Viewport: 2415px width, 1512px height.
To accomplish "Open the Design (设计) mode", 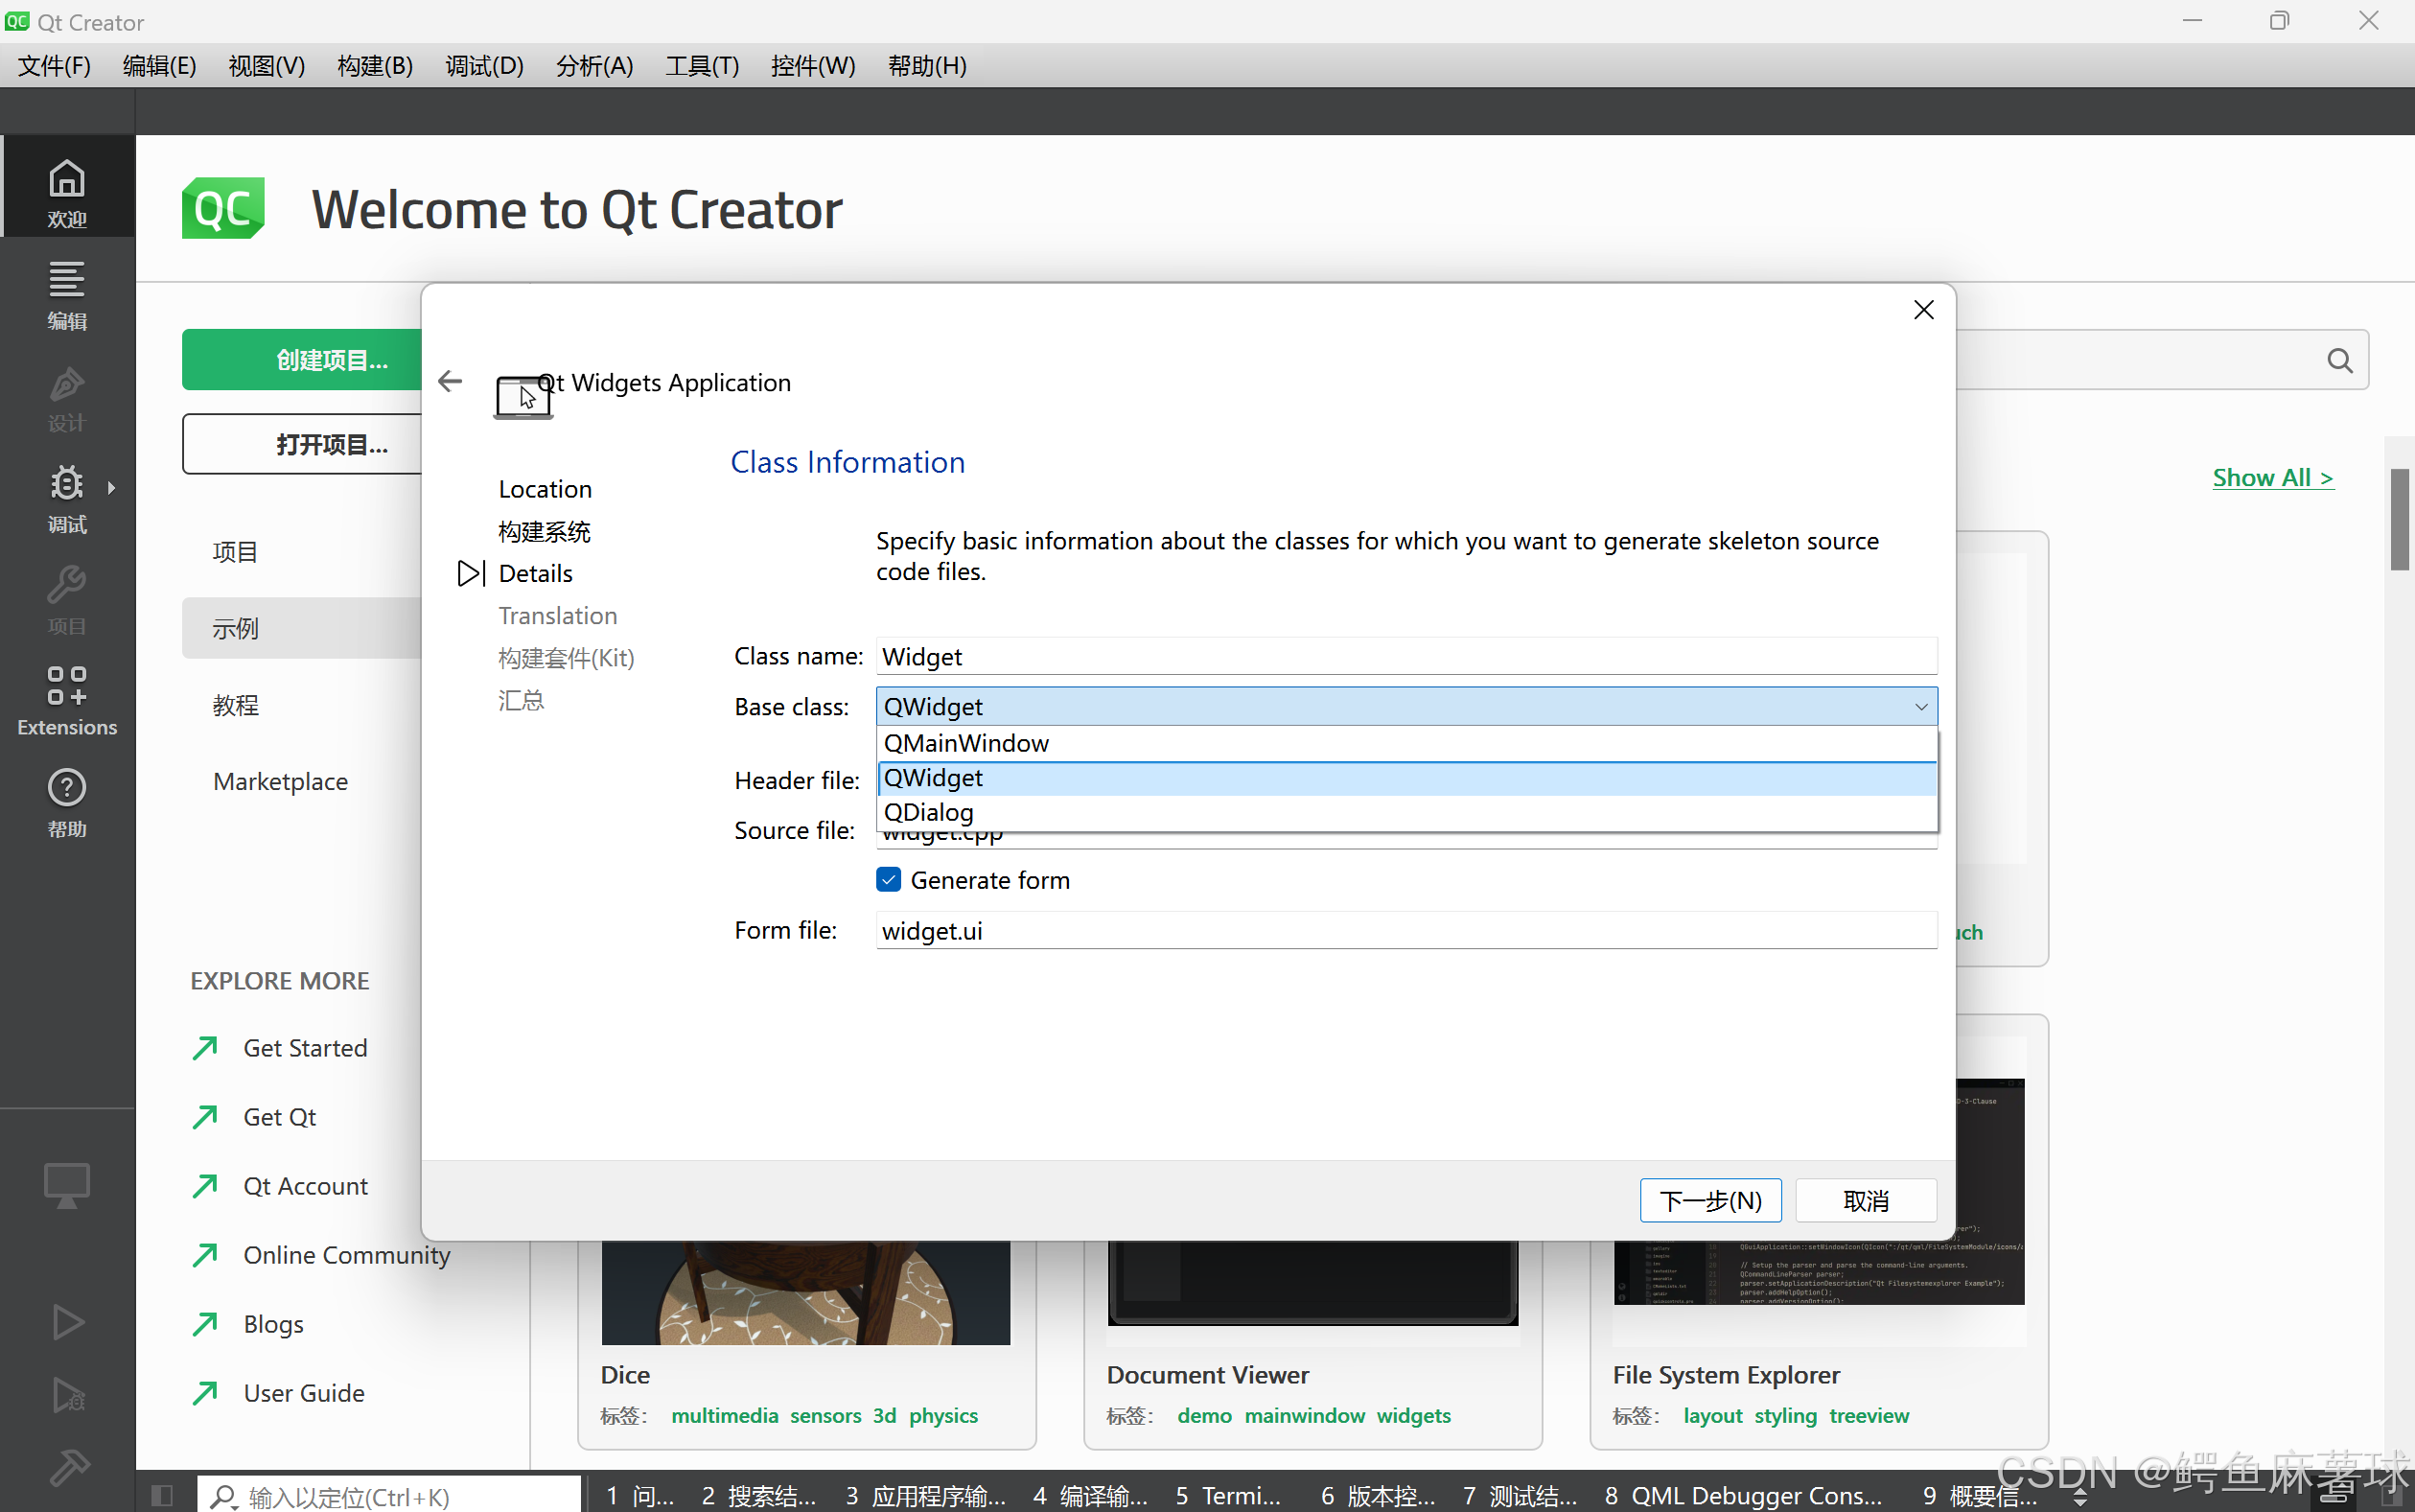I will tap(67, 397).
